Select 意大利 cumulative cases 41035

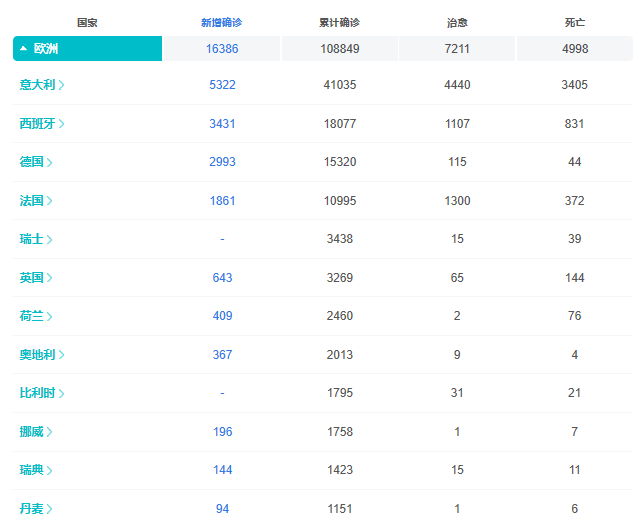click(340, 85)
